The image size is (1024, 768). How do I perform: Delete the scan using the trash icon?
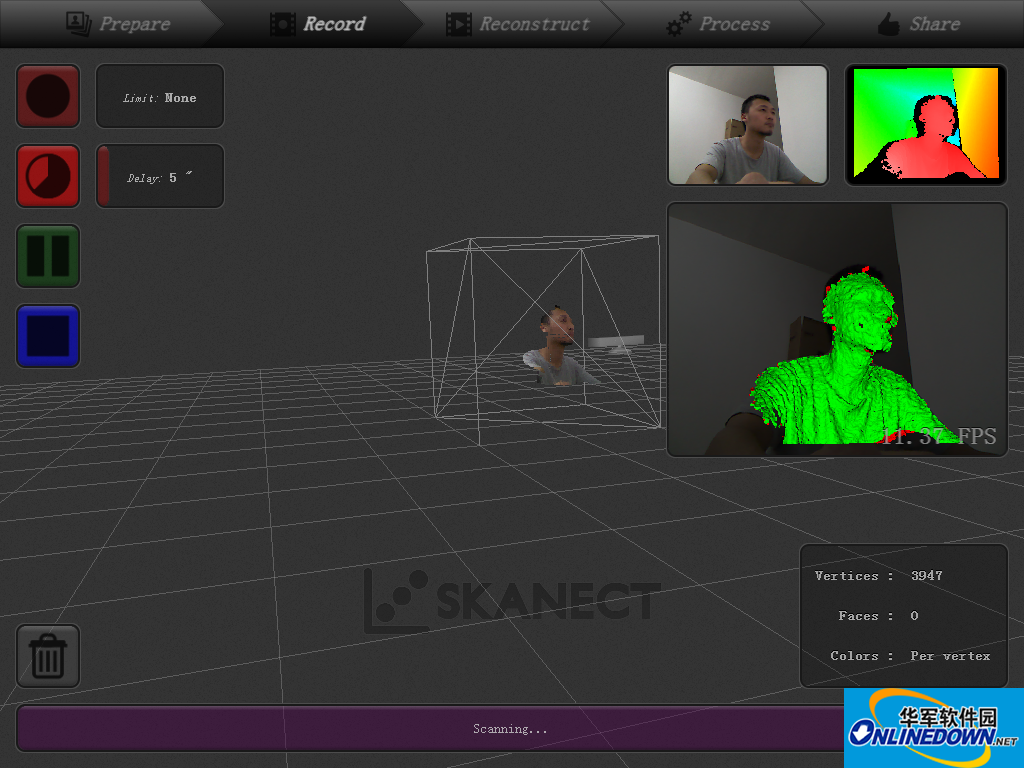click(x=48, y=656)
